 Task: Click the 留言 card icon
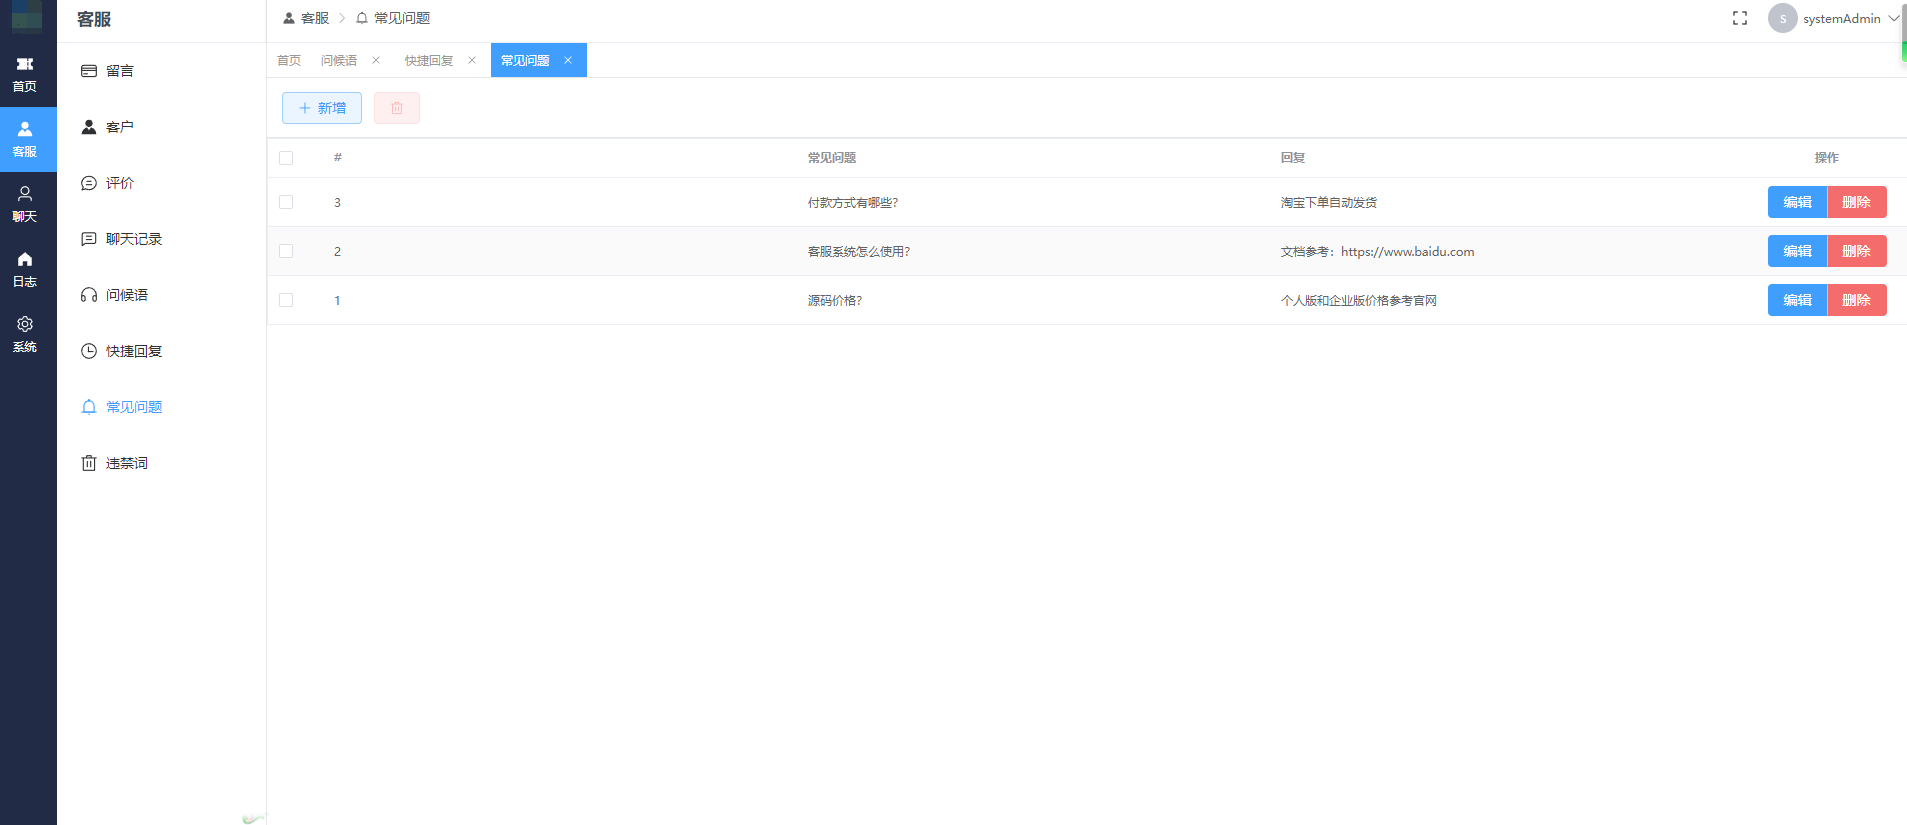(x=89, y=71)
